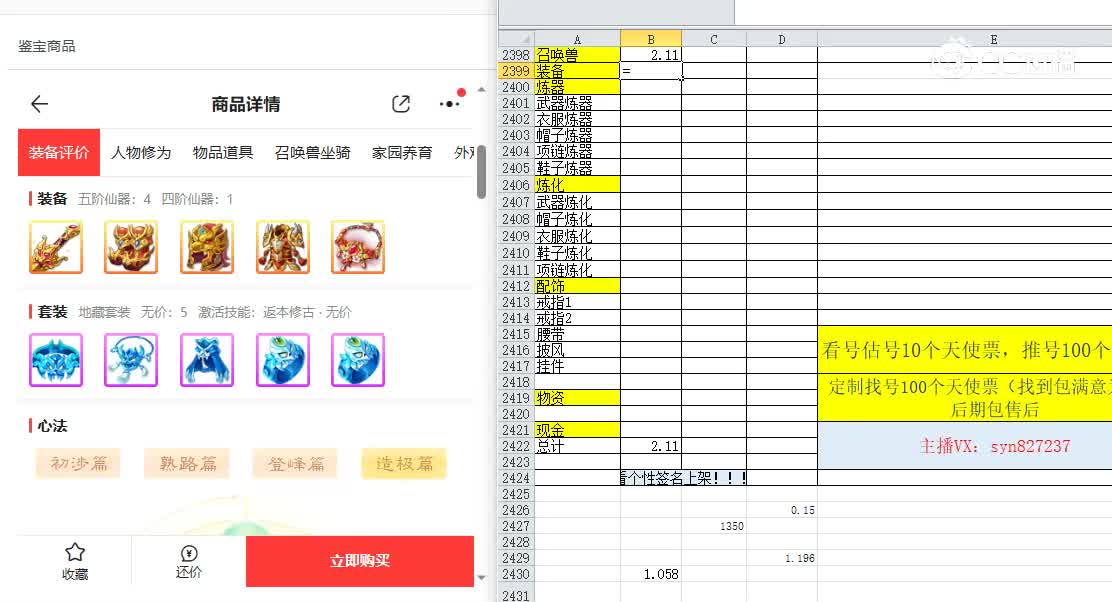Image resolution: width=1112 pixels, height=602 pixels.
Task: Select column A header in spreadsheet
Action: coord(577,39)
